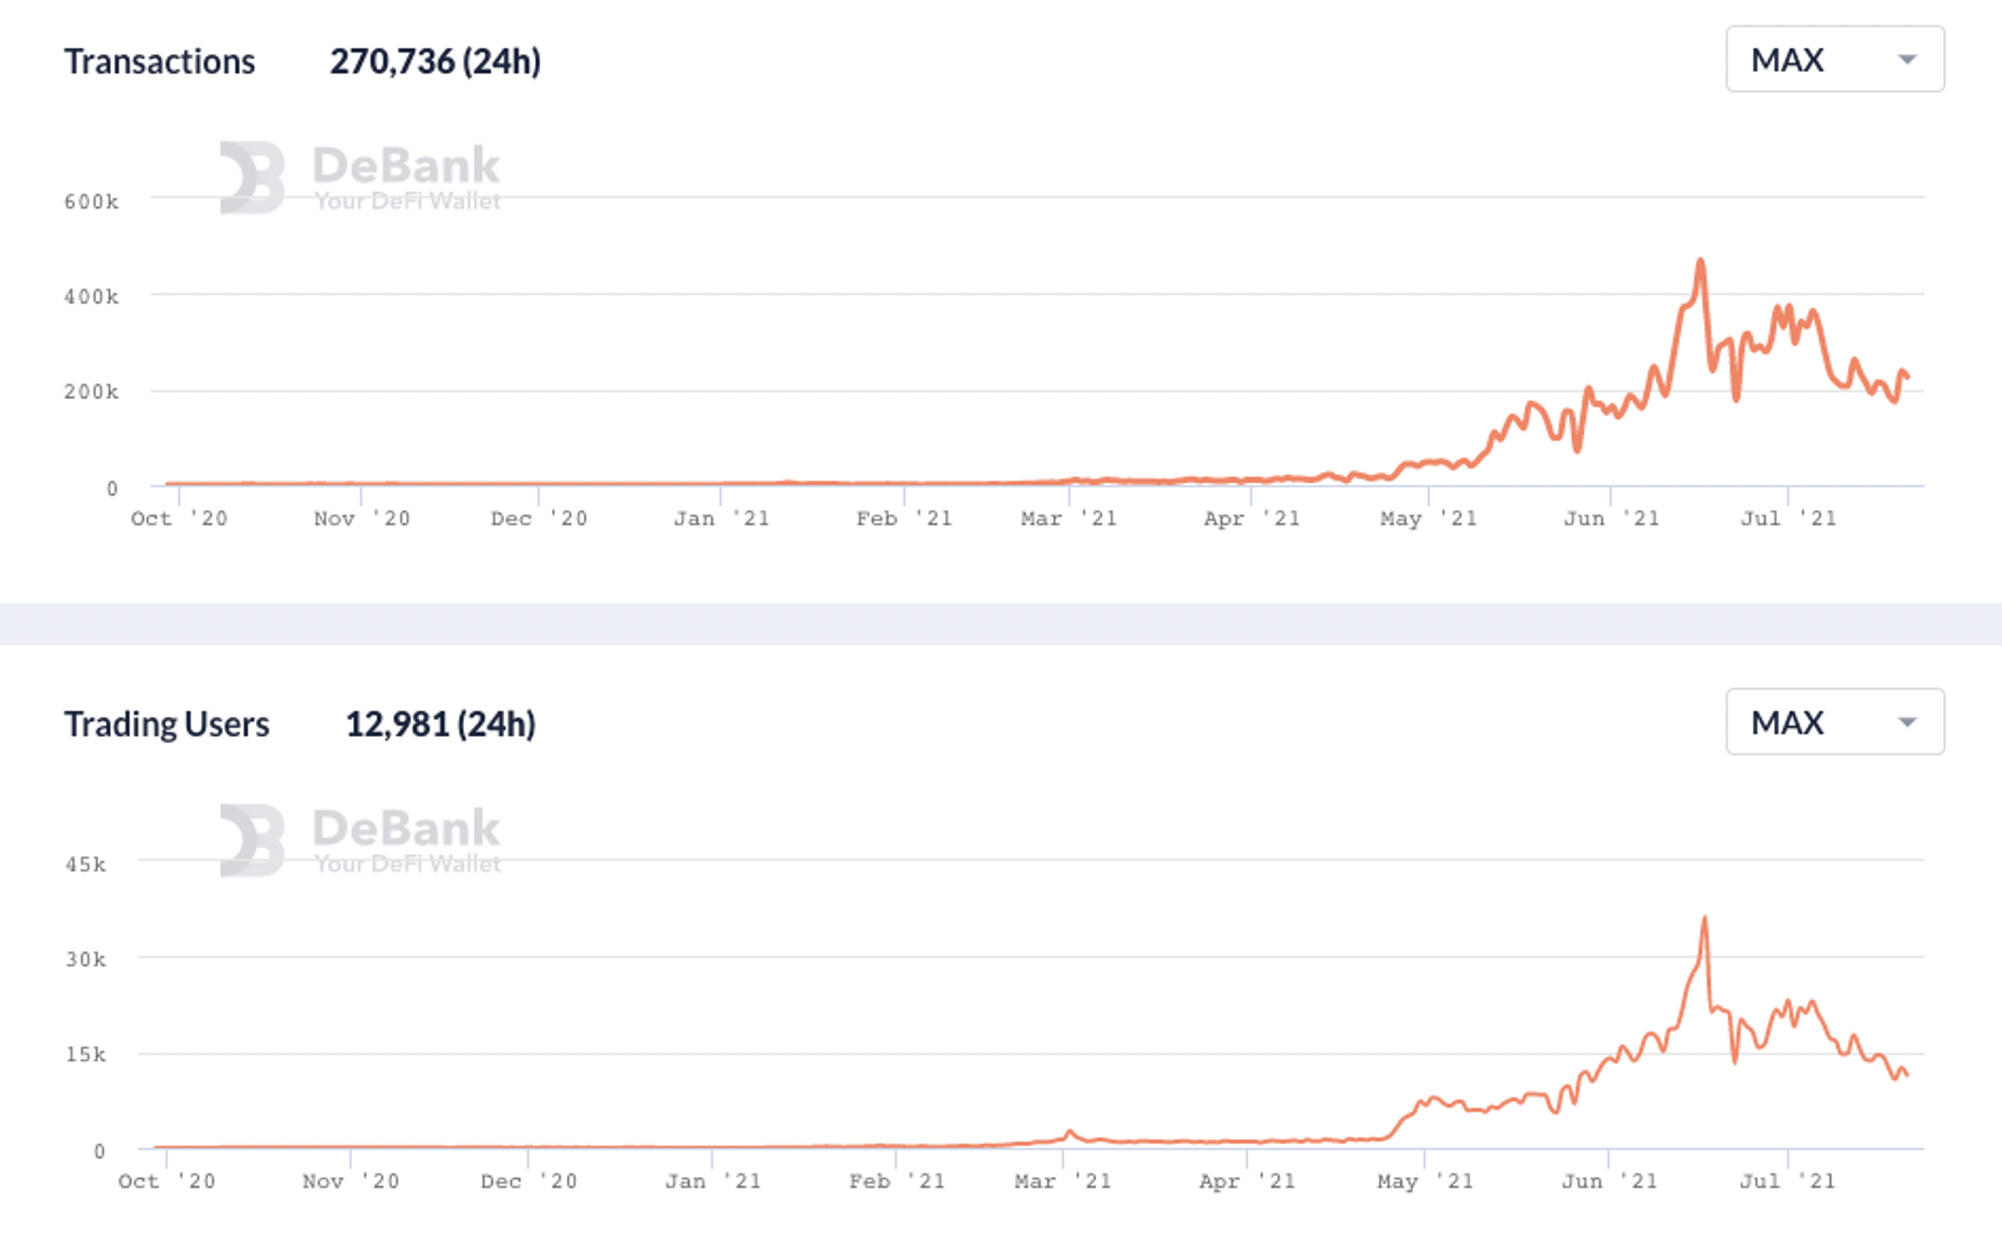This screenshot has width=2002, height=1258.
Task: Click the May '21 label on Trading Users axis
Action: point(1425,1182)
